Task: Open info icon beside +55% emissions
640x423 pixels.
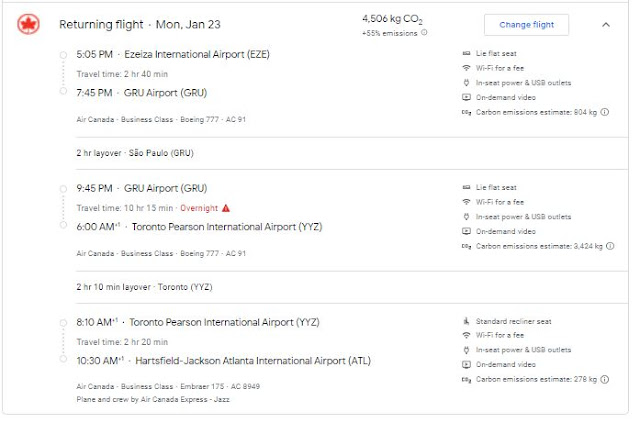Action: (x=424, y=33)
